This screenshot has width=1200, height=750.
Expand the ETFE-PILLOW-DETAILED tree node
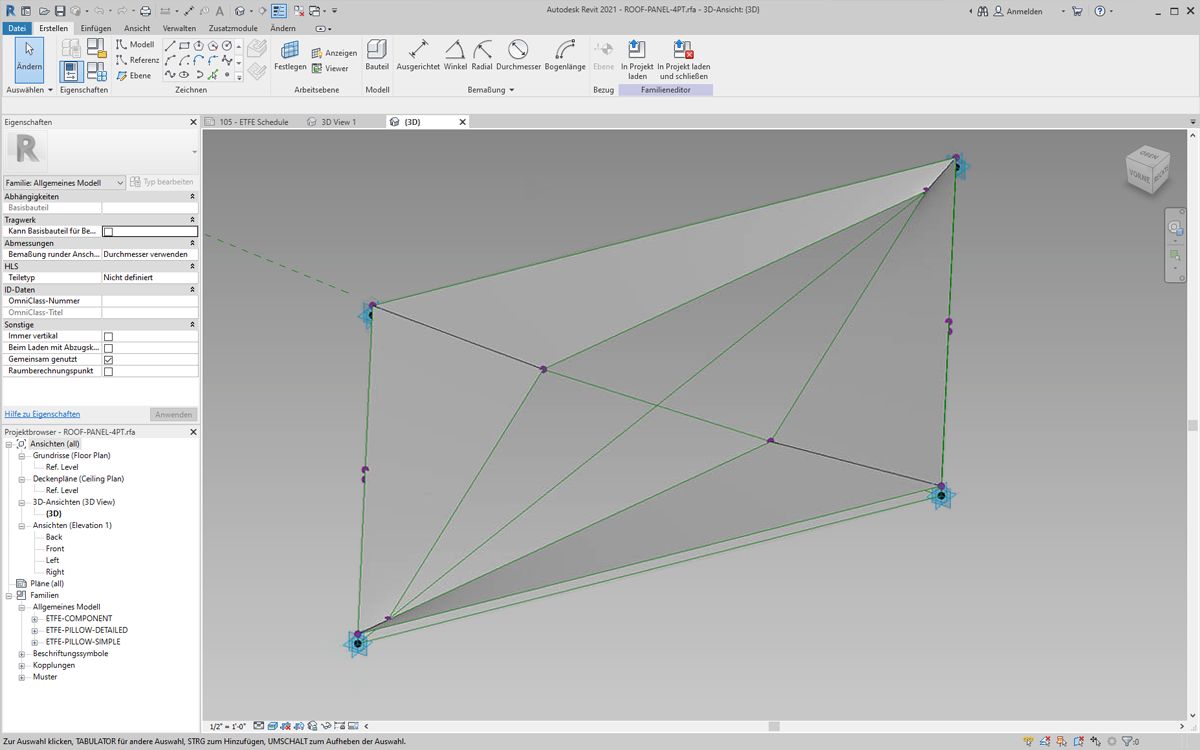coord(34,630)
